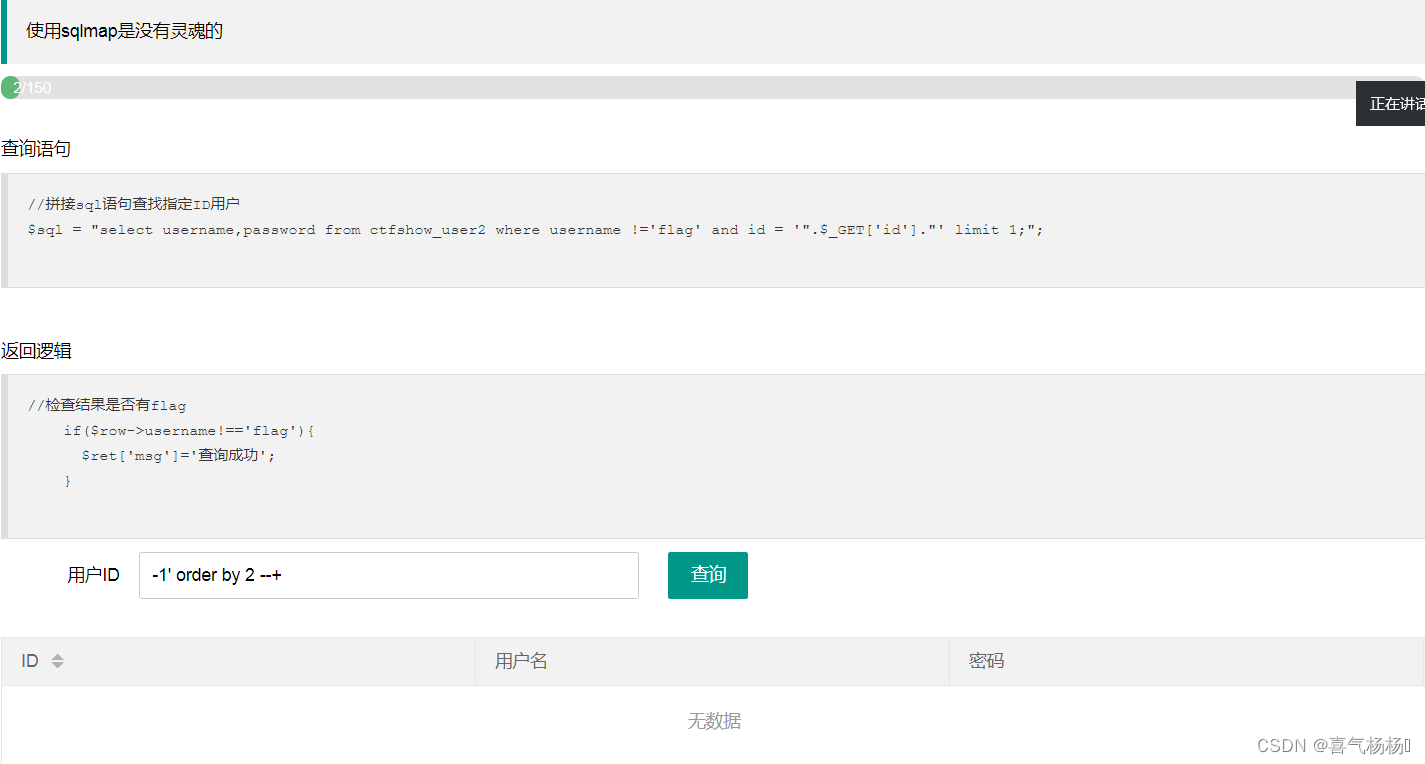Click the 2/150 progress bar

pos(712,88)
